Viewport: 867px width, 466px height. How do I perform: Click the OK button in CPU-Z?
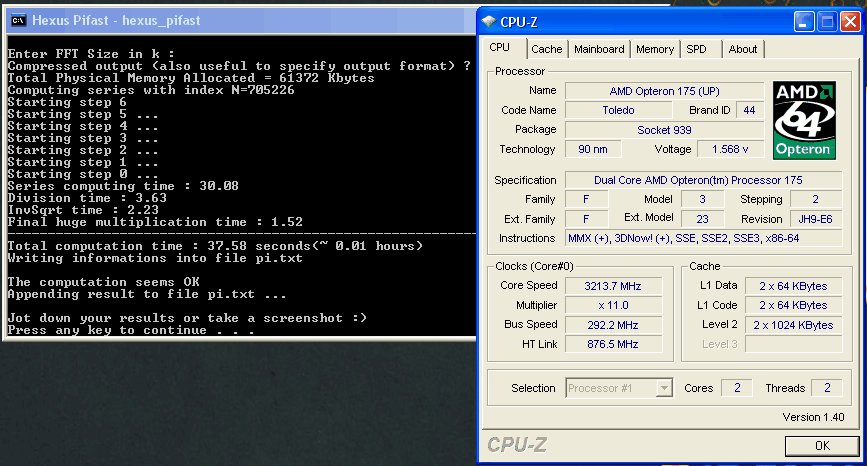point(822,446)
